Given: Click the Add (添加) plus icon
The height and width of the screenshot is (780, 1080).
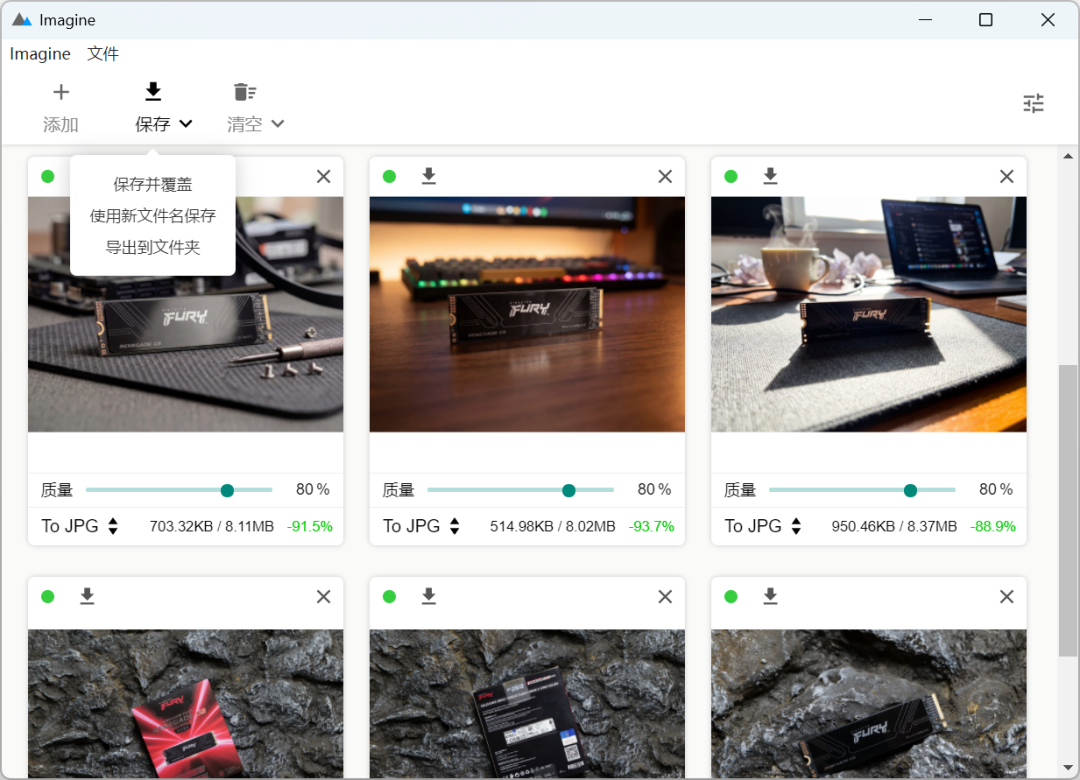Looking at the screenshot, I should (61, 93).
